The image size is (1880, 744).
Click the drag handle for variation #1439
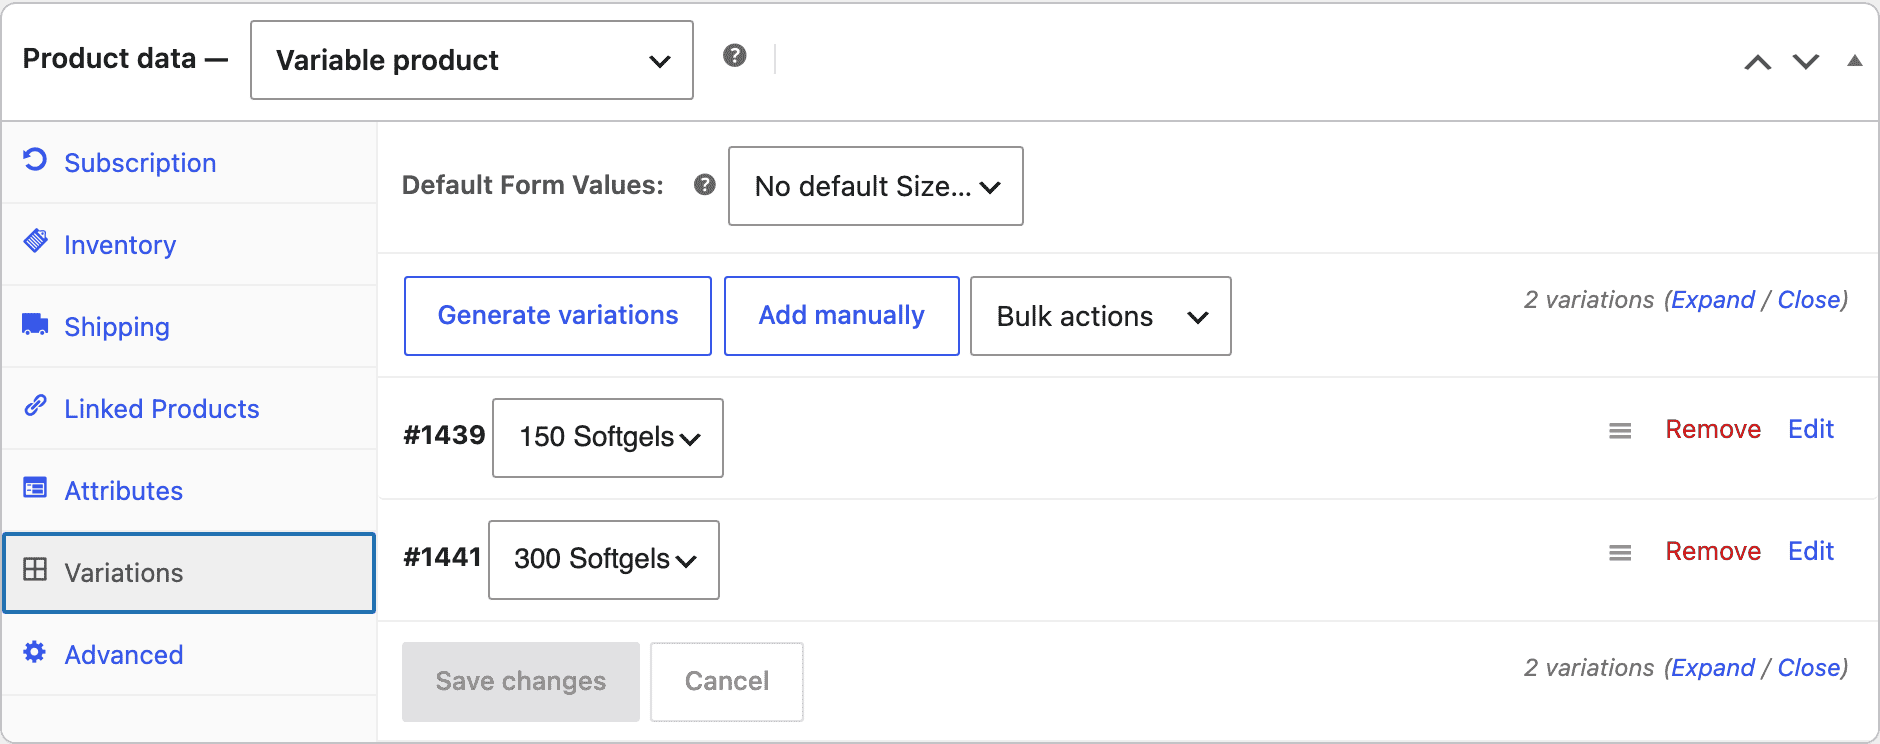[x=1620, y=431]
